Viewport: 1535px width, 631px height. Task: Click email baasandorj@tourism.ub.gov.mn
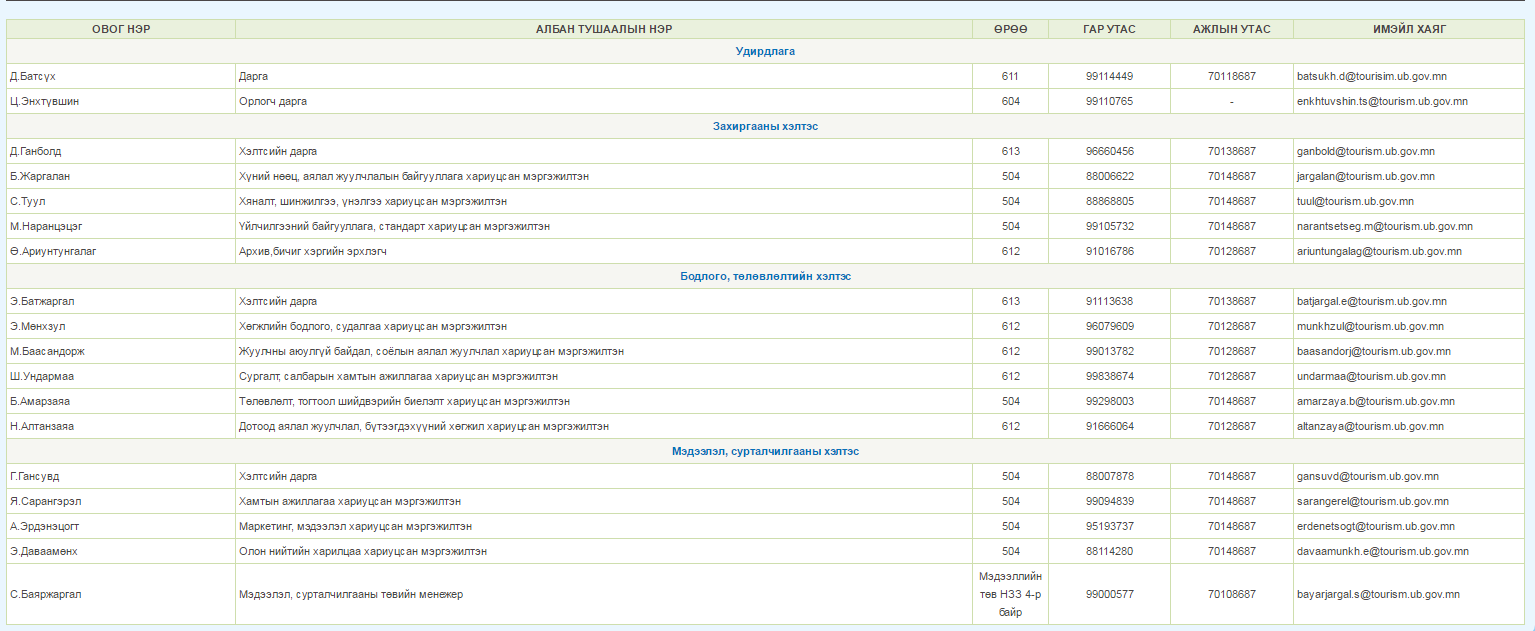pyautogui.click(x=1374, y=351)
